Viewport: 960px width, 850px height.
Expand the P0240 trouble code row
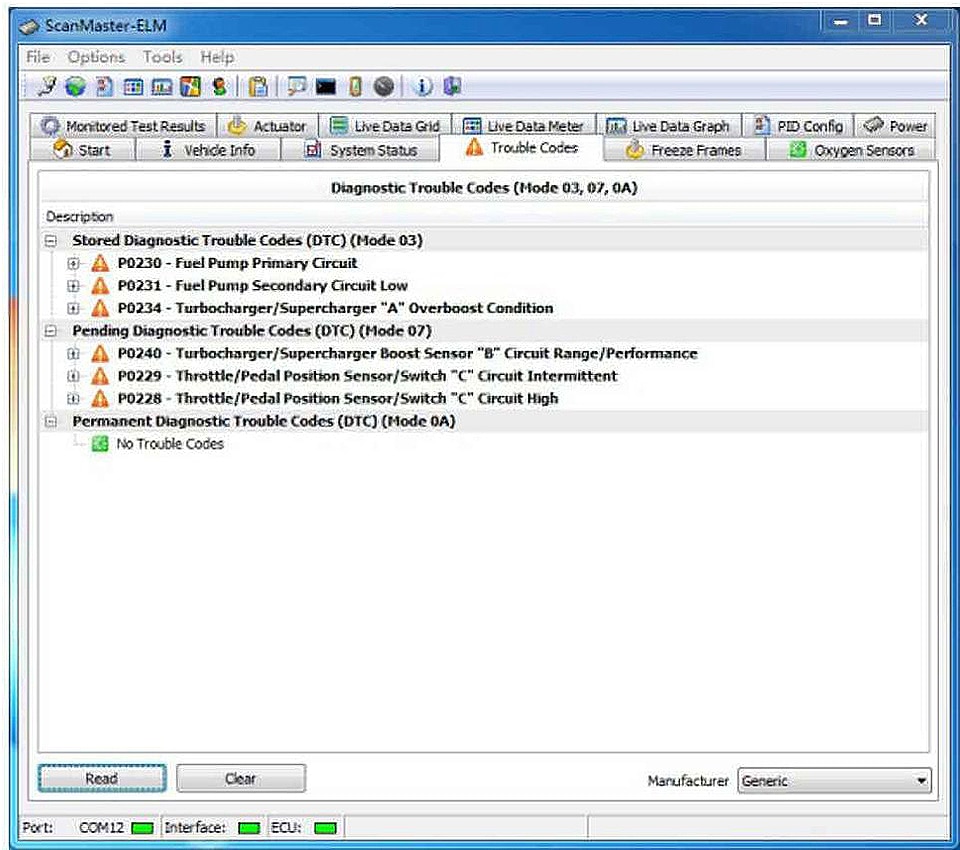pos(73,354)
